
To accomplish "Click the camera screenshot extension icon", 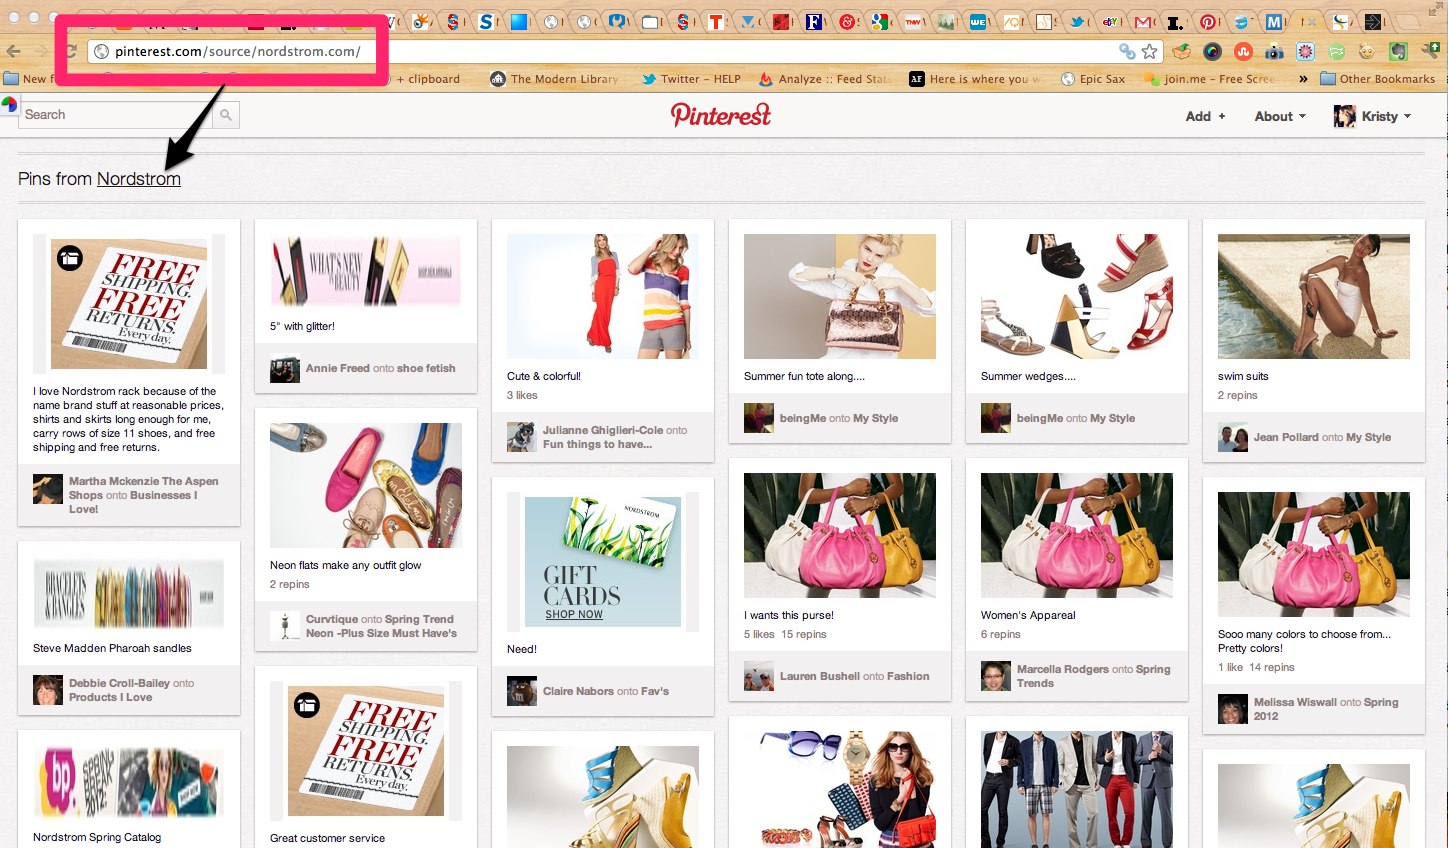I will tap(1274, 51).
